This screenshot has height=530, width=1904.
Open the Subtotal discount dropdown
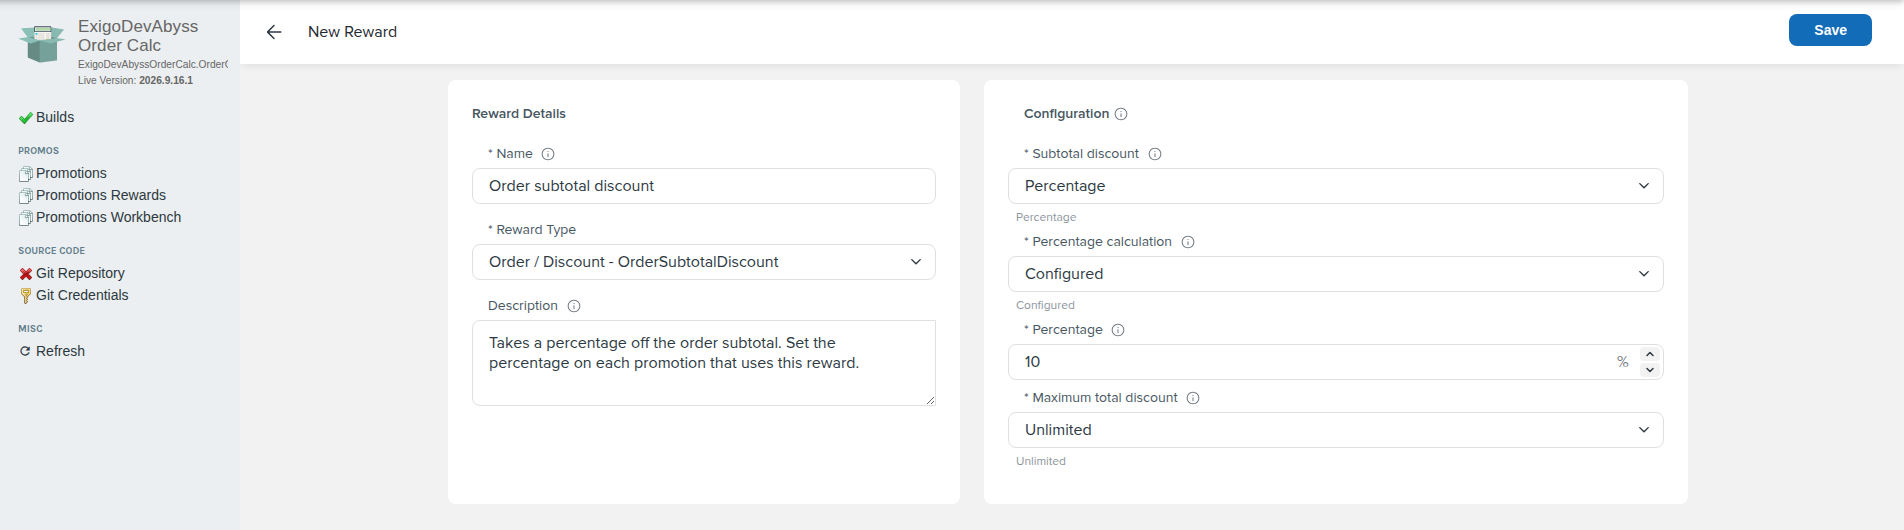[1336, 186]
